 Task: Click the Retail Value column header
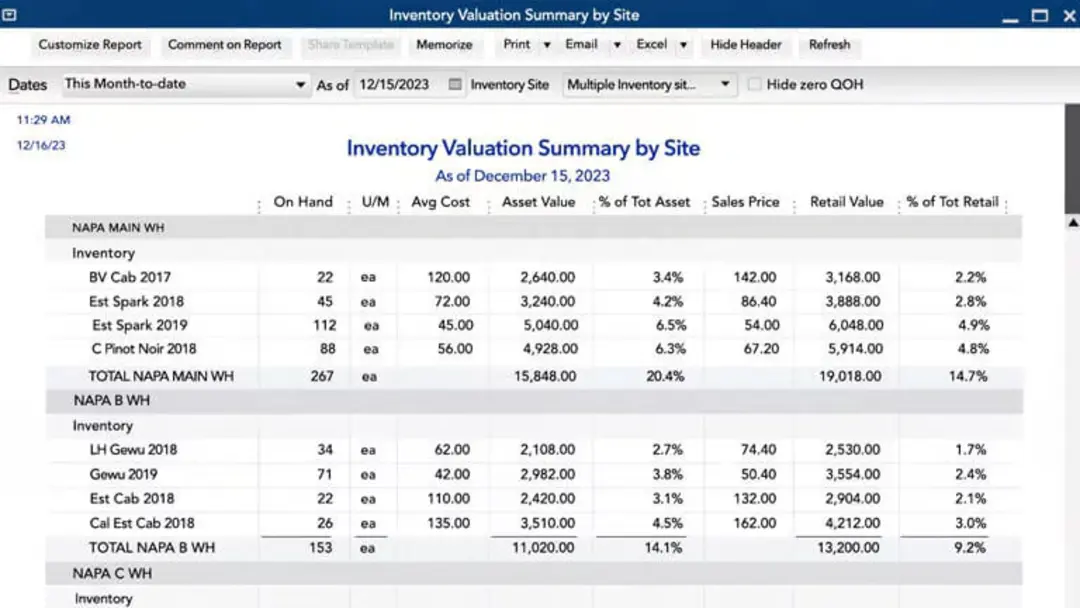(847, 202)
